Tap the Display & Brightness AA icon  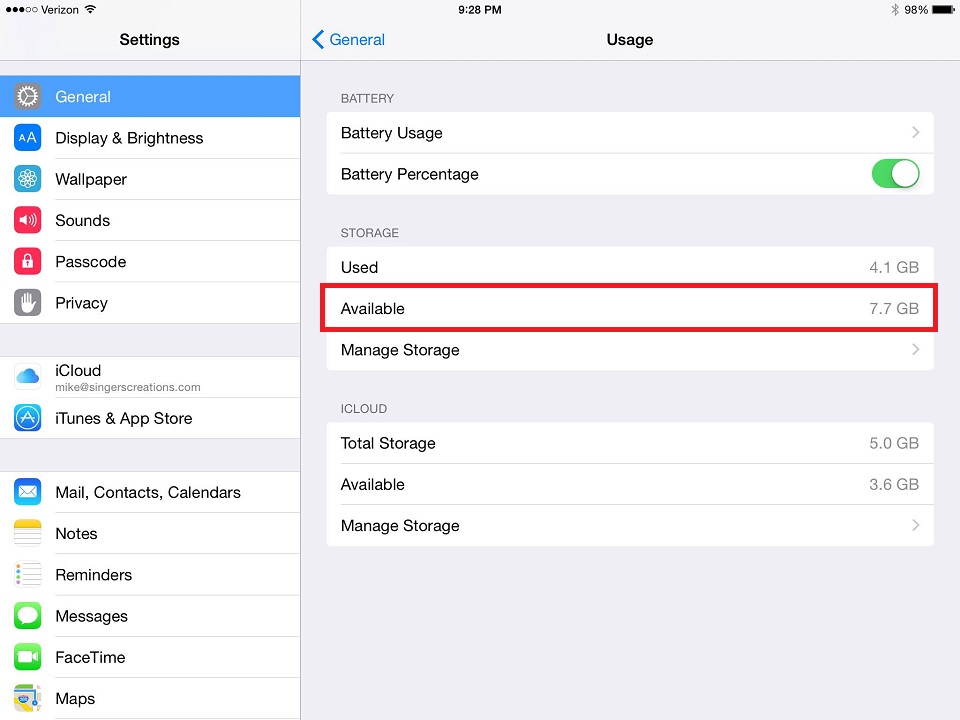[x=28, y=138]
